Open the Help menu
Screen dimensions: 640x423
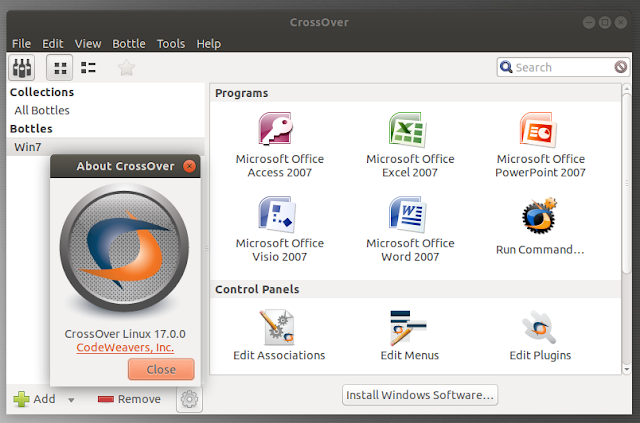[209, 44]
